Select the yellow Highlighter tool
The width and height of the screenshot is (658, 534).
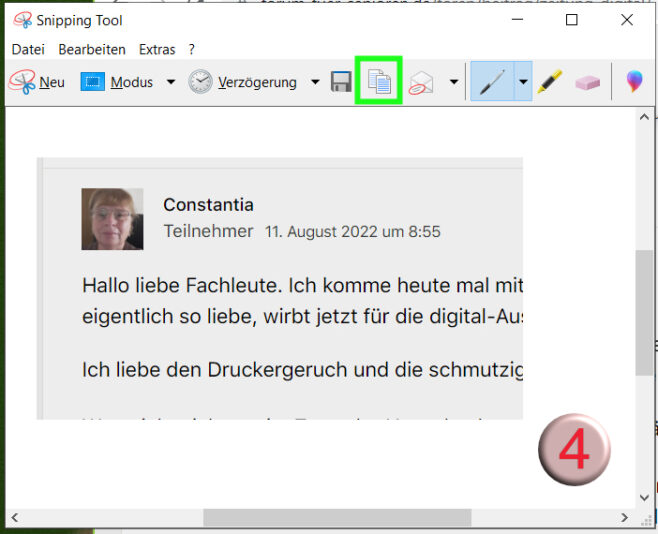click(x=549, y=83)
